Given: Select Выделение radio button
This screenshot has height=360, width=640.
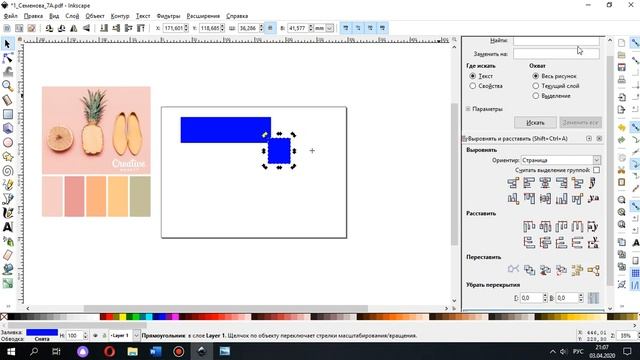Looking at the screenshot, I should (x=536, y=96).
